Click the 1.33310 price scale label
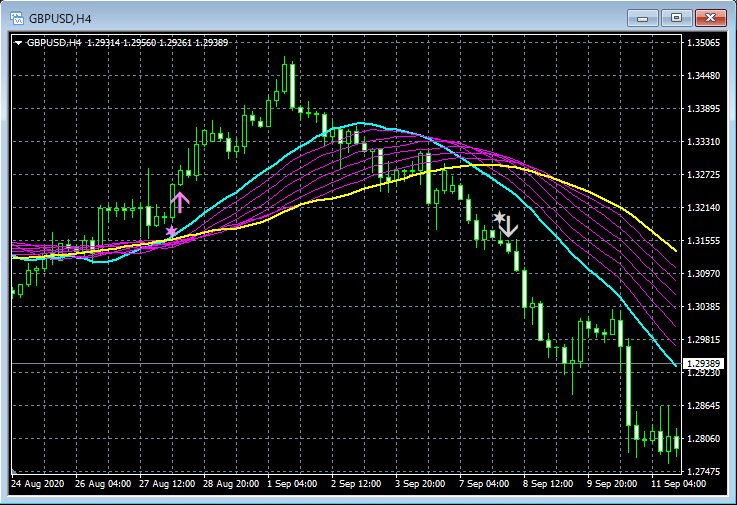Image resolution: width=737 pixels, height=505 pixels. pyautogui.click(x=703, y=142)
